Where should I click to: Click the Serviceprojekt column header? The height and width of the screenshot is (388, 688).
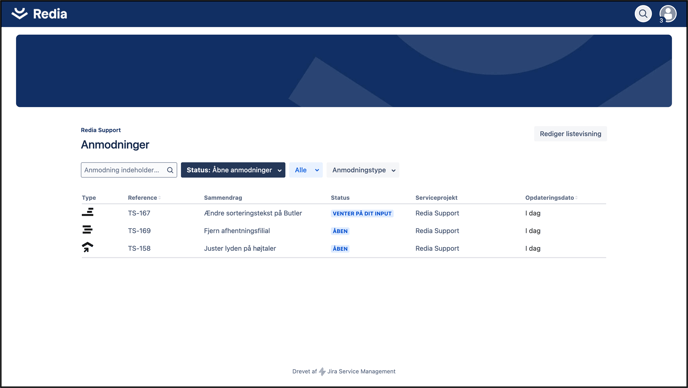[437, 198]
